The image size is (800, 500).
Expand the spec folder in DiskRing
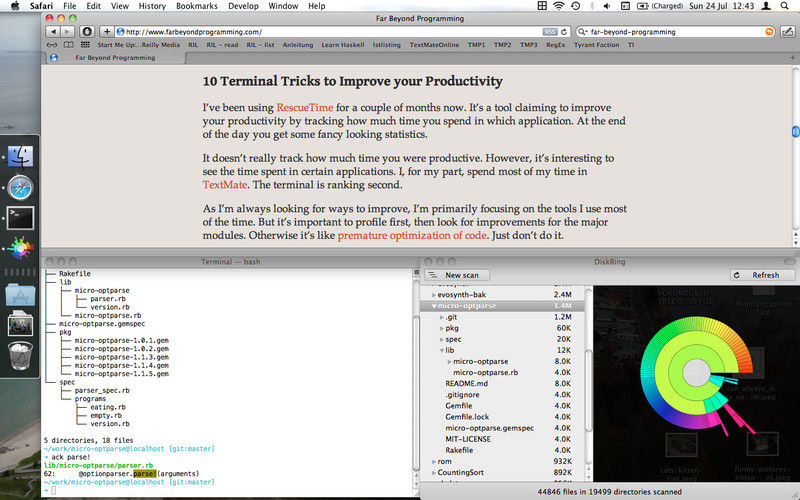click(442, 339)
